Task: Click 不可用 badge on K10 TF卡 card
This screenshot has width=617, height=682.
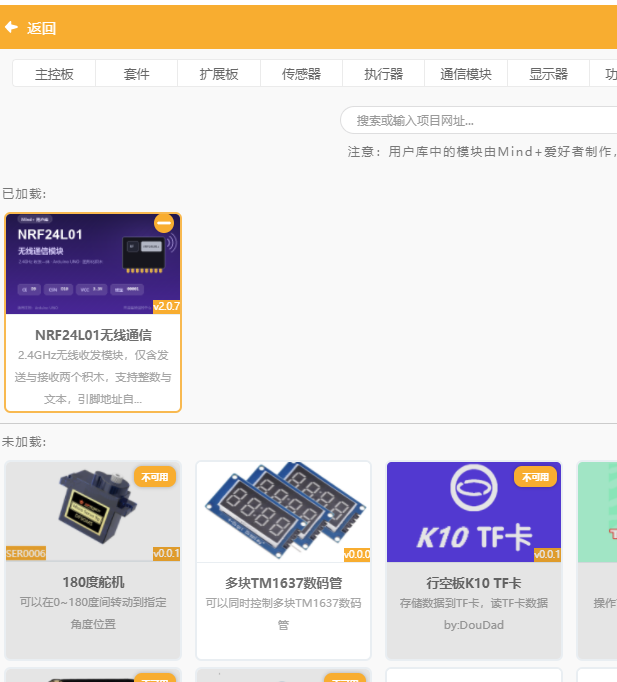Action: click(535, 477)
